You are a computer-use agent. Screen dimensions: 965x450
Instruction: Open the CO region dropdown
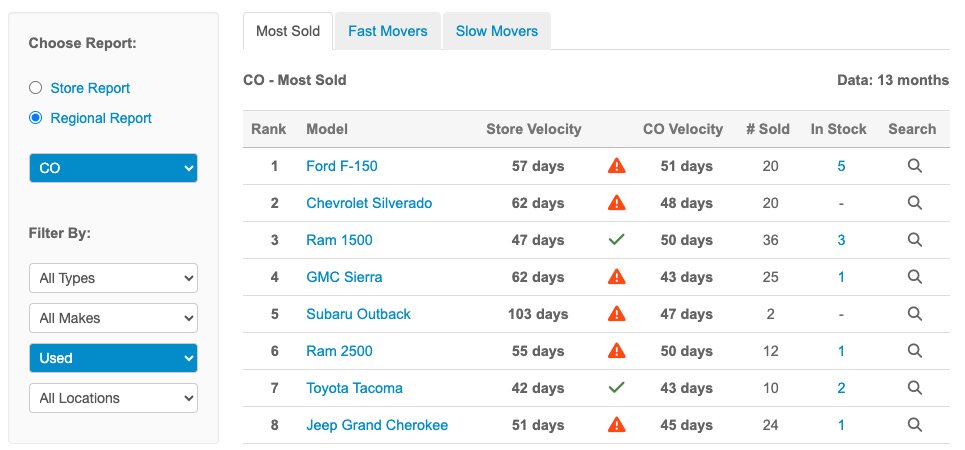[113, 168]
